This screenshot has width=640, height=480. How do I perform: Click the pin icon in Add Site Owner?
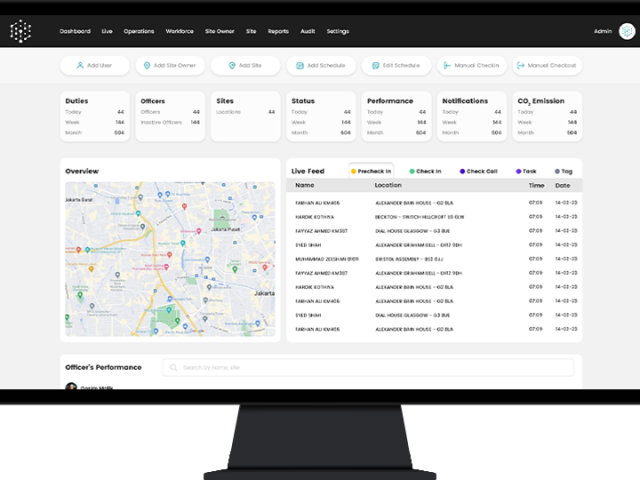[x=147, y=65]
